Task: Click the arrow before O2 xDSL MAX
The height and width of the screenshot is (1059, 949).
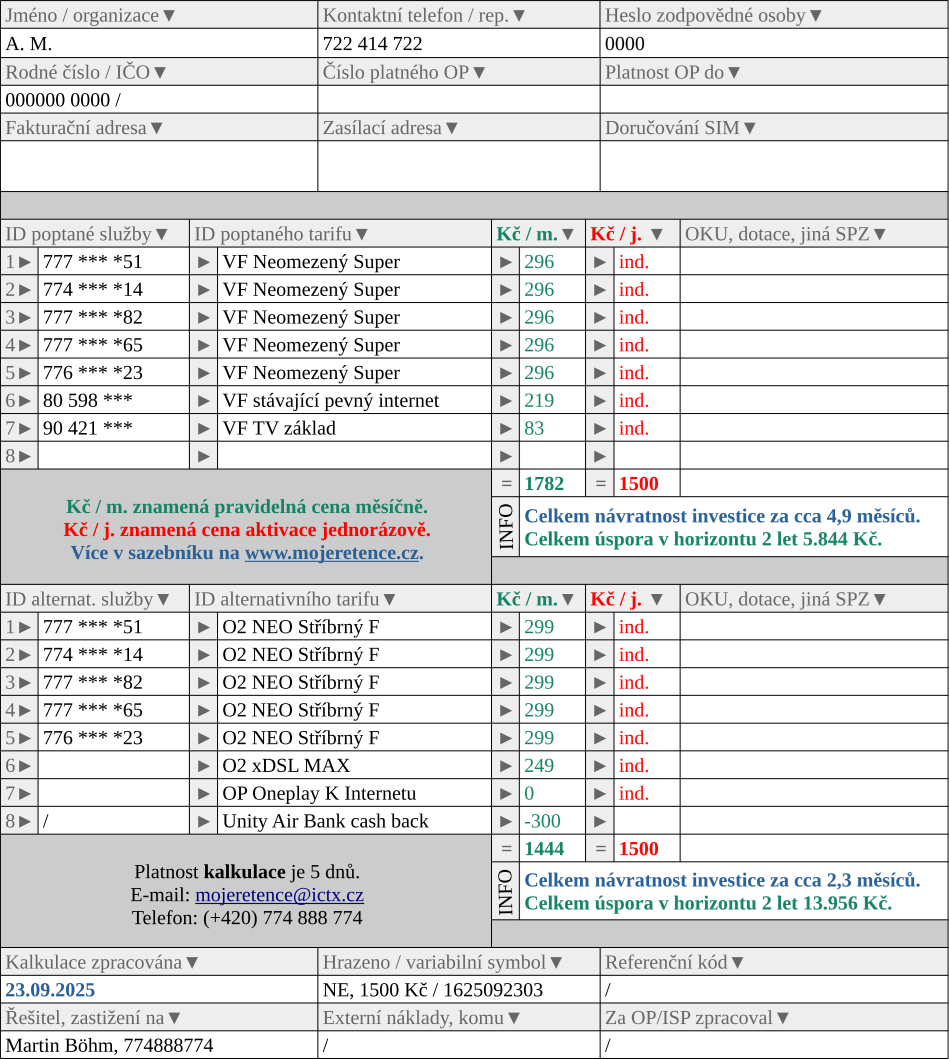Action: (x=204, y=766)
